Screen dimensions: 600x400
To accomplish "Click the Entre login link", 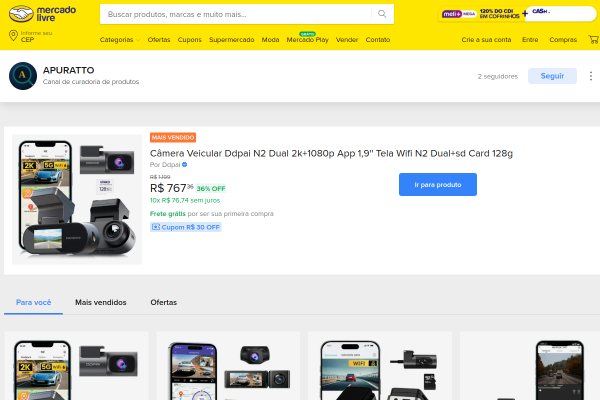I will point(530,40).
